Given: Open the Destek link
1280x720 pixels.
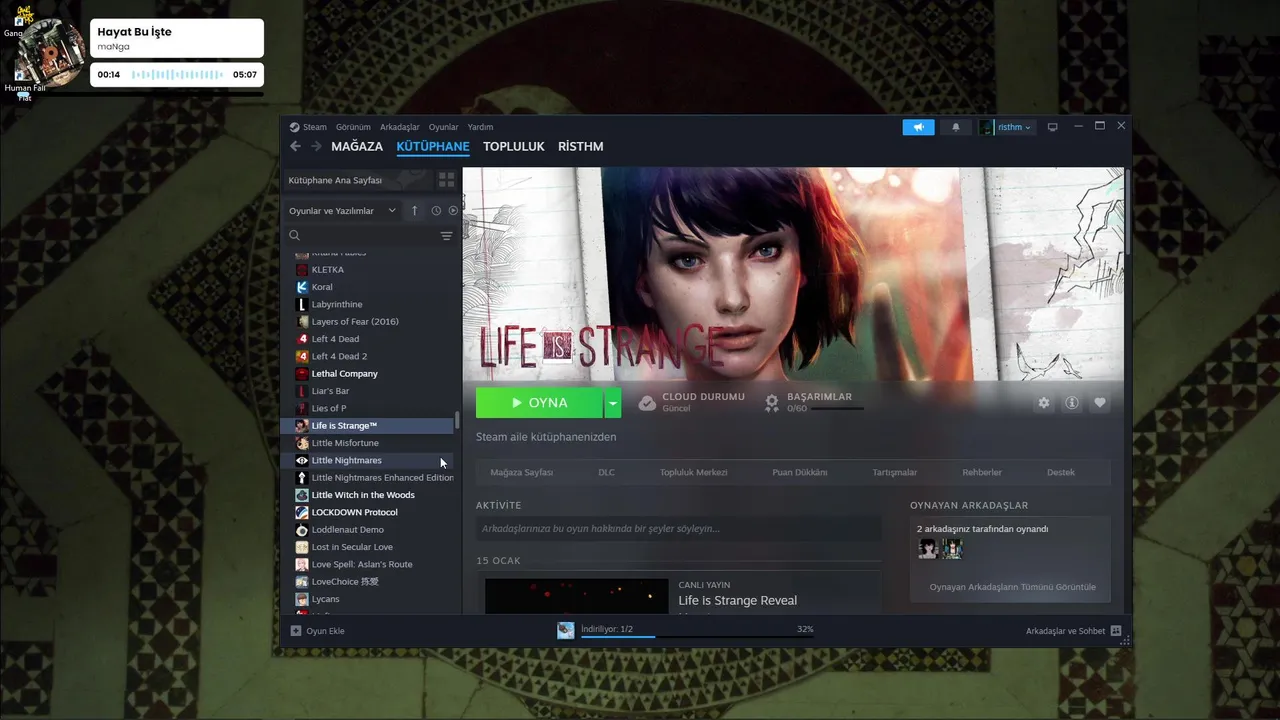Looking at the screenshot, I should 1061,472.
